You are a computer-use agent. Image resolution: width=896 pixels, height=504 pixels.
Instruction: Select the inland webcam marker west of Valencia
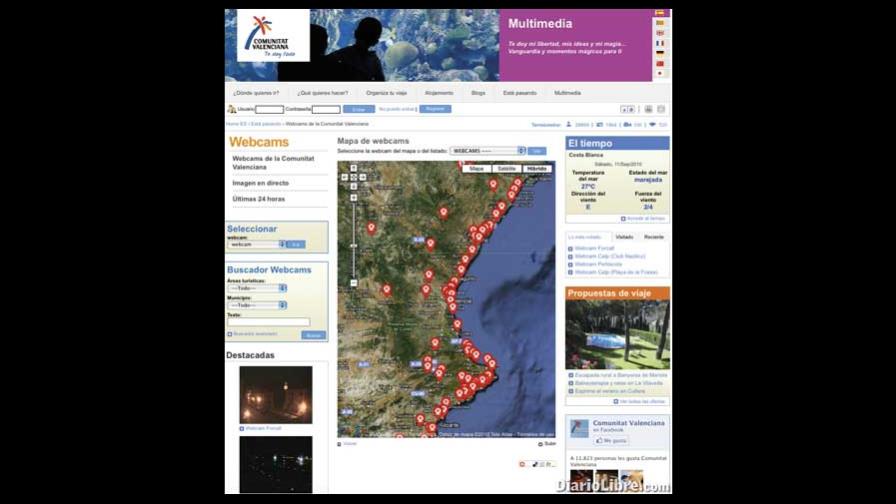(387, 290)
